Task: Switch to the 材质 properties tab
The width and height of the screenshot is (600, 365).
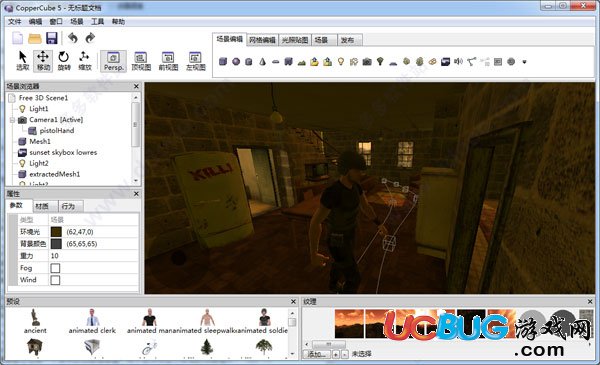Action: coord(42,206)
